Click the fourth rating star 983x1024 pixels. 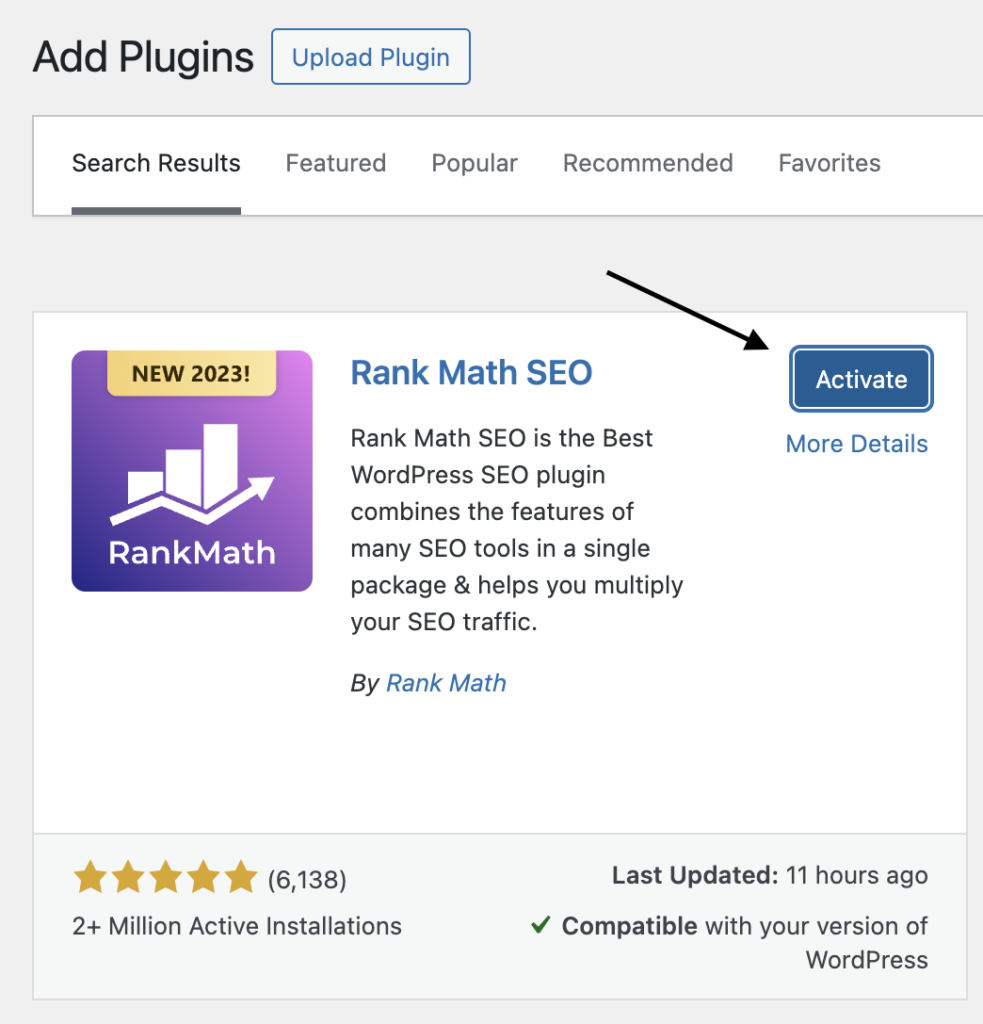tap(203, 878)
